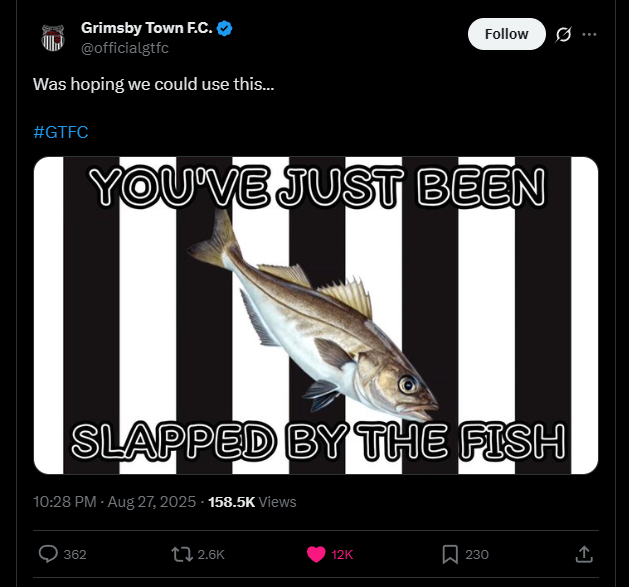The height and width of the screenshot is (587, 629).
Task: View the 158.5K Views analytics
Action: (252, 502)
